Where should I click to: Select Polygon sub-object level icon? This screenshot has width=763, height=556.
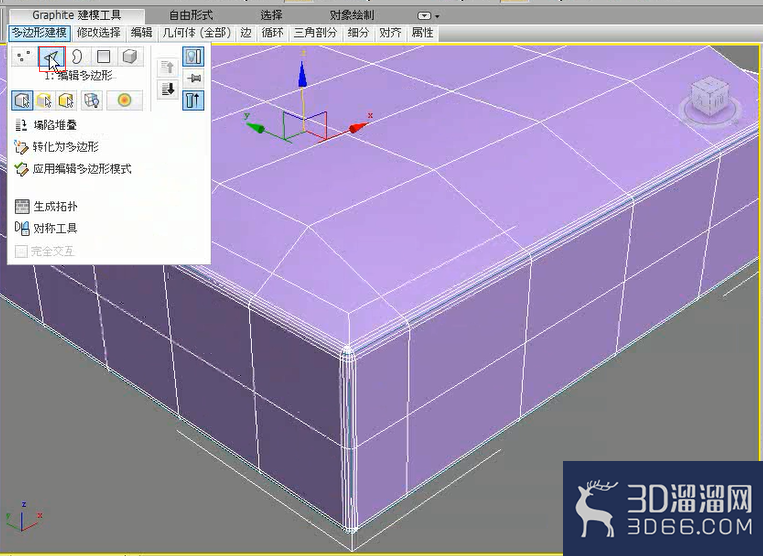tap(104, 56)
